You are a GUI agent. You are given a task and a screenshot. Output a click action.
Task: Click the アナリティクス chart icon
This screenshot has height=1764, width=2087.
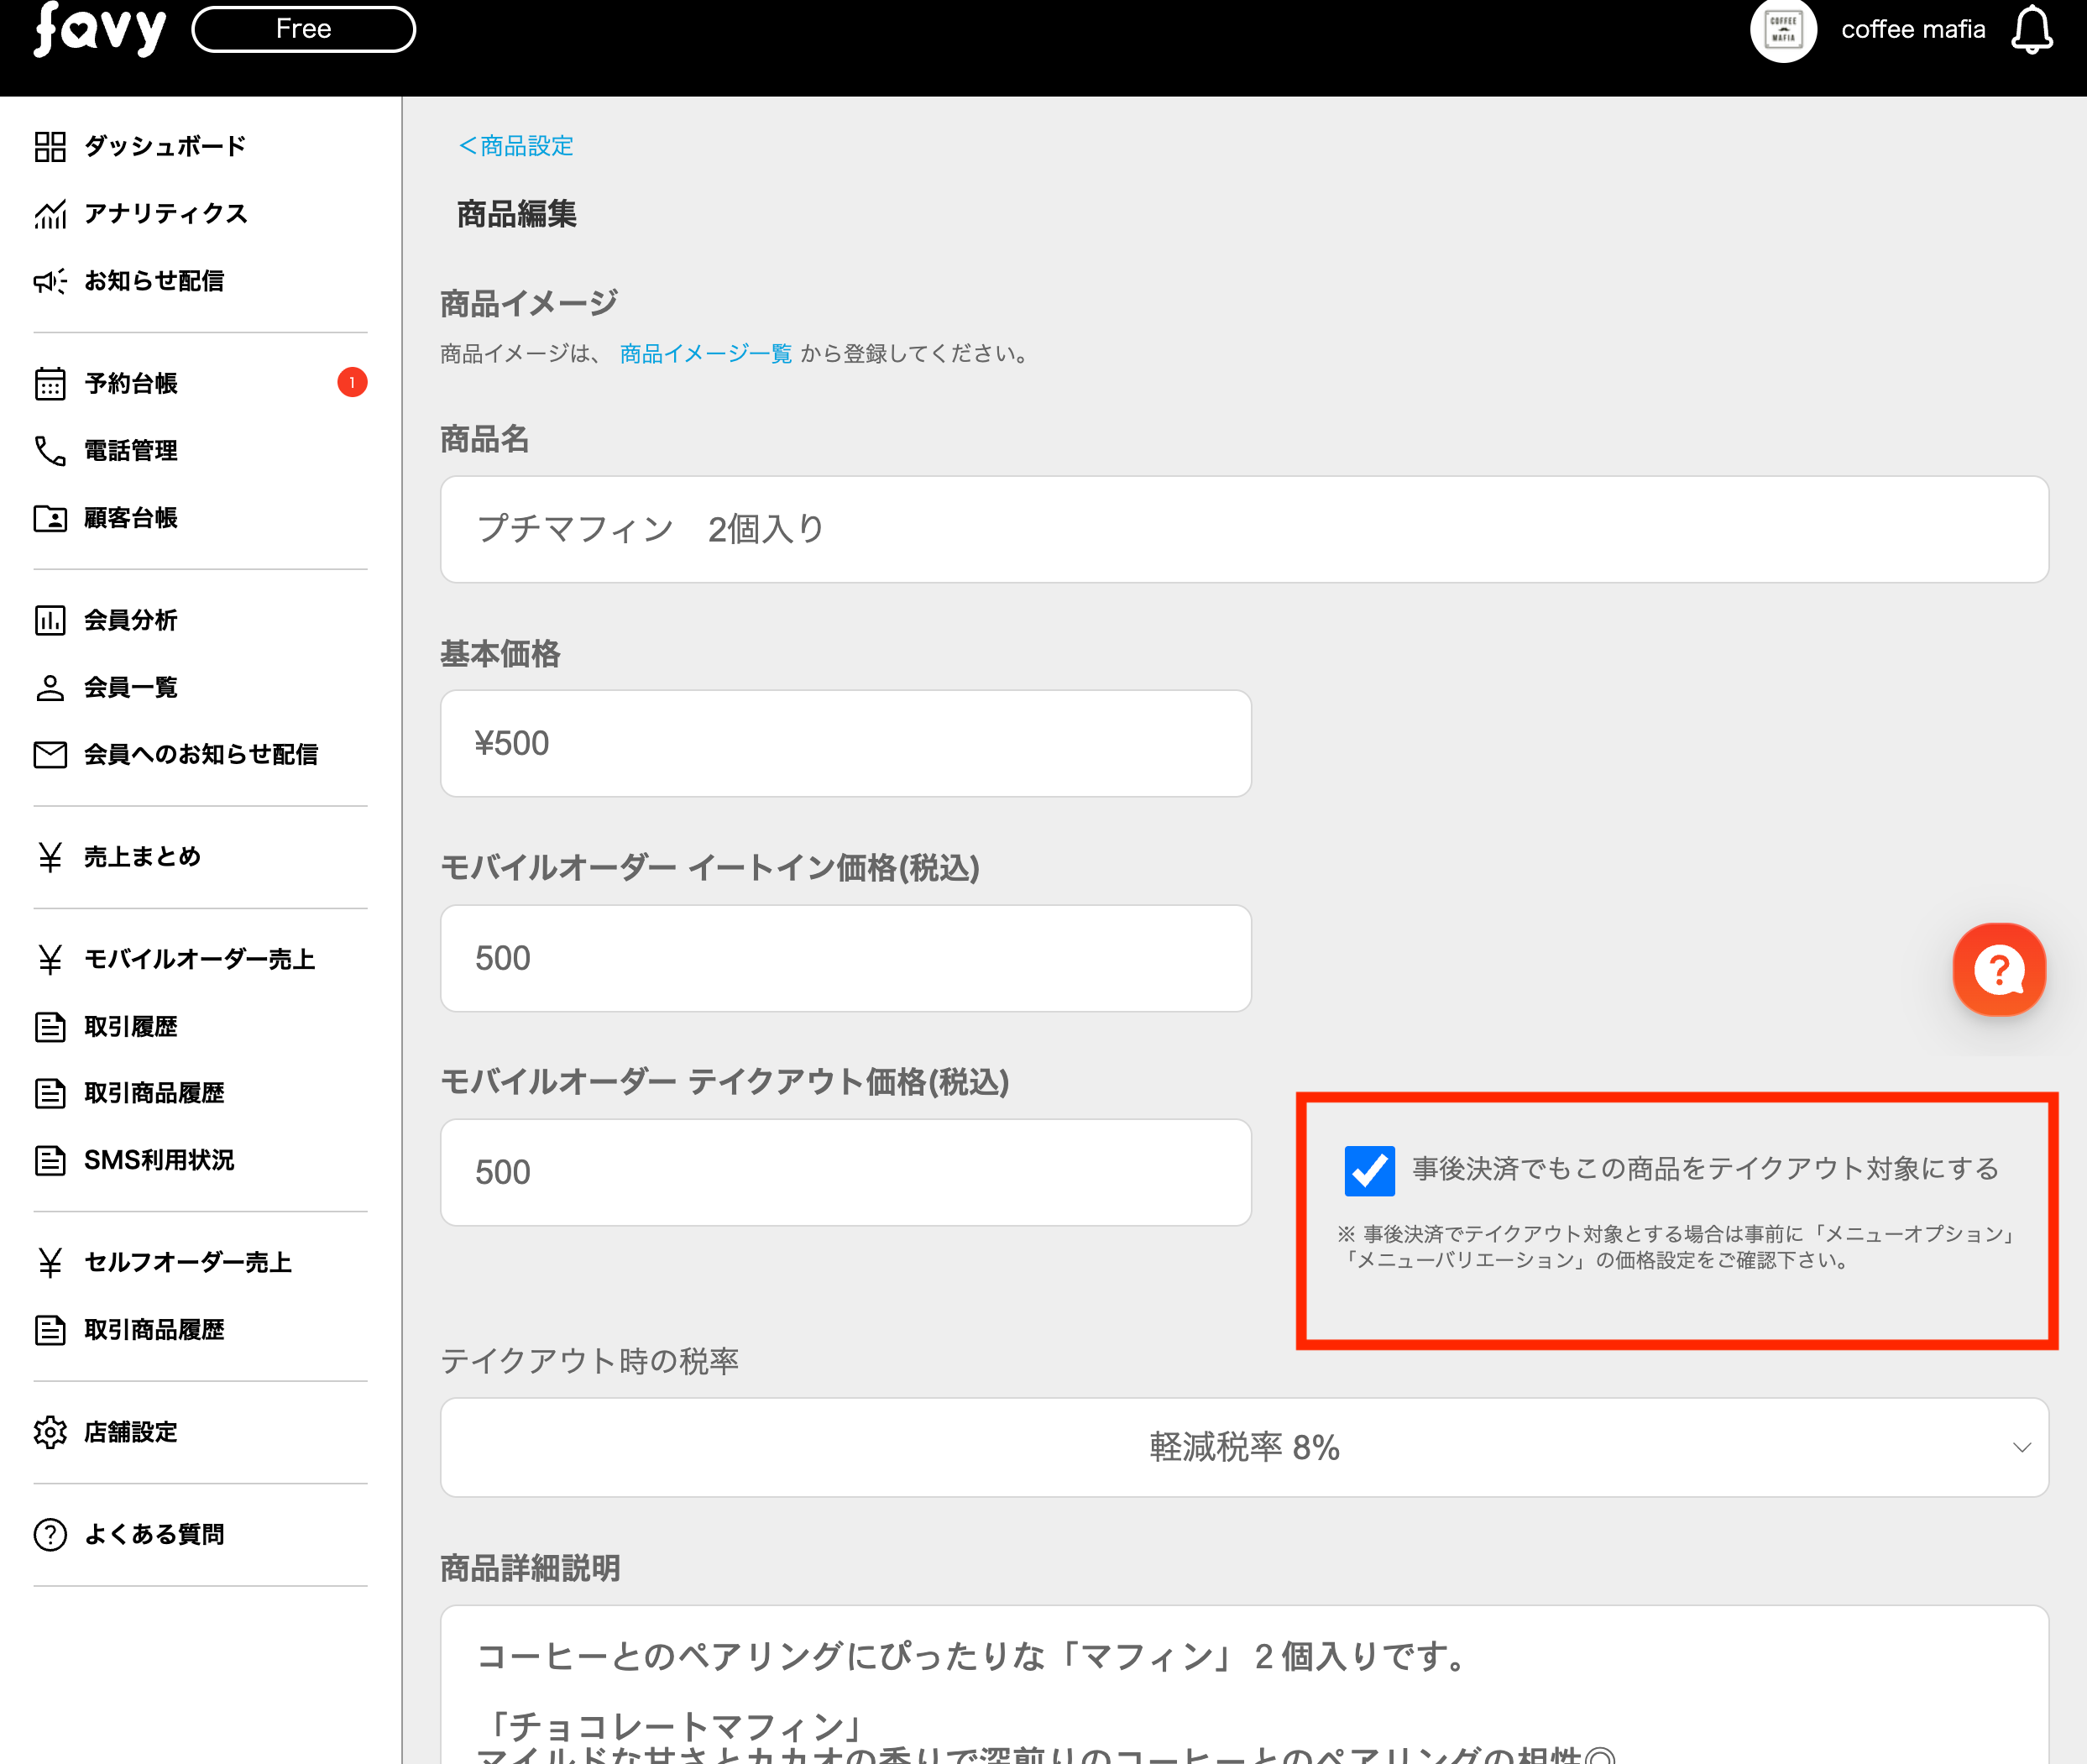[x=50, y=213]
